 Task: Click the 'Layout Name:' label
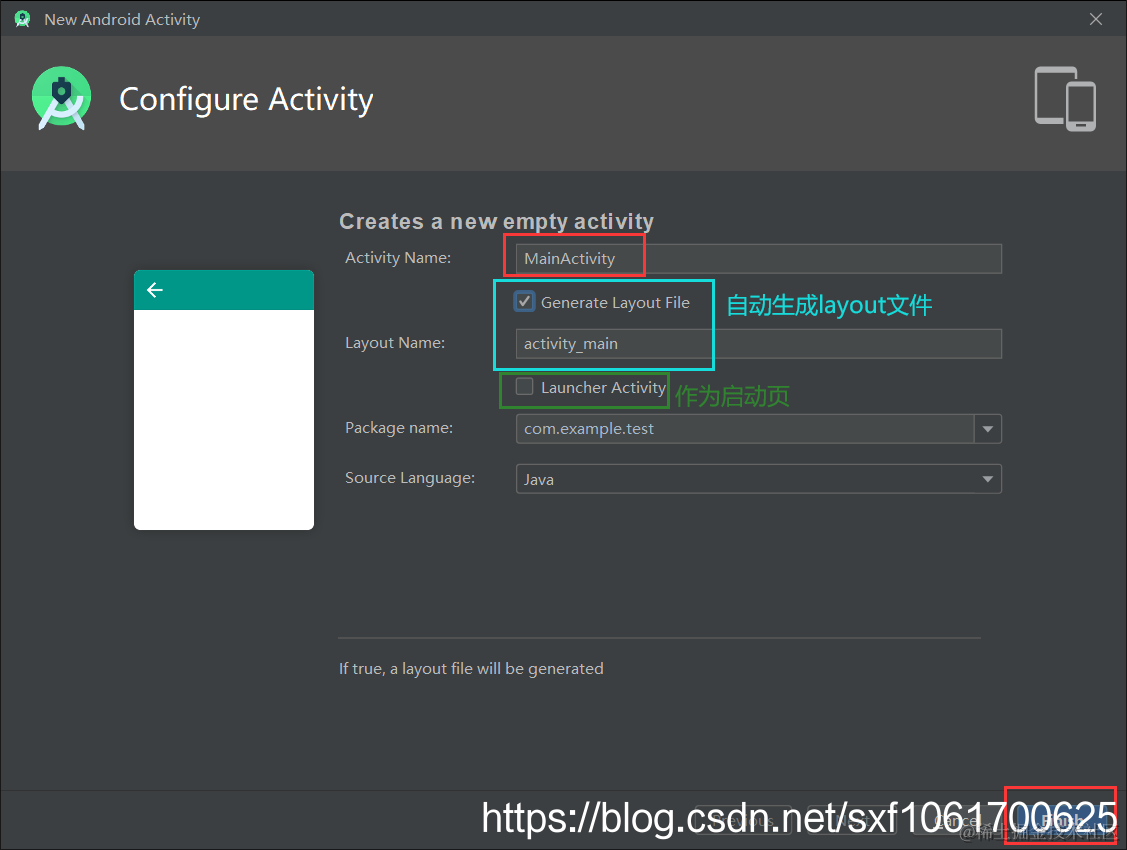(395, 343)
